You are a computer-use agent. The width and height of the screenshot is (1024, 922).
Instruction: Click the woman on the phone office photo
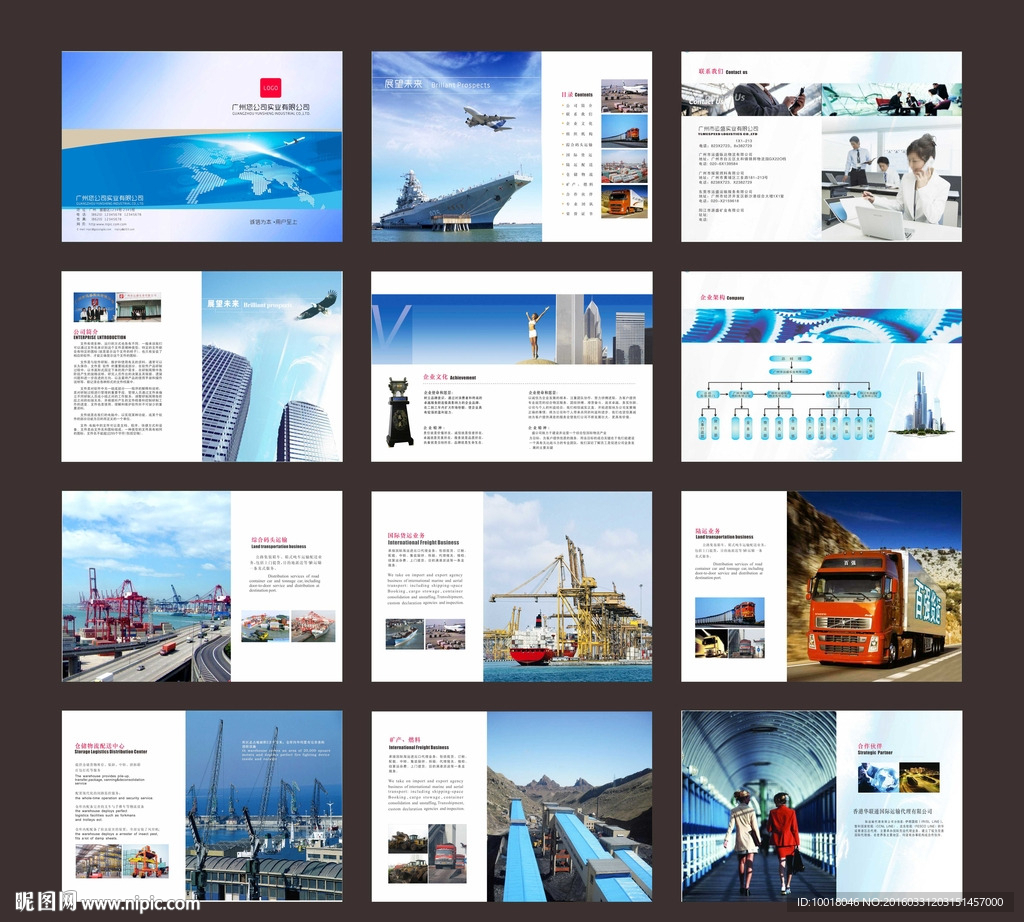[x=891, y=180]
